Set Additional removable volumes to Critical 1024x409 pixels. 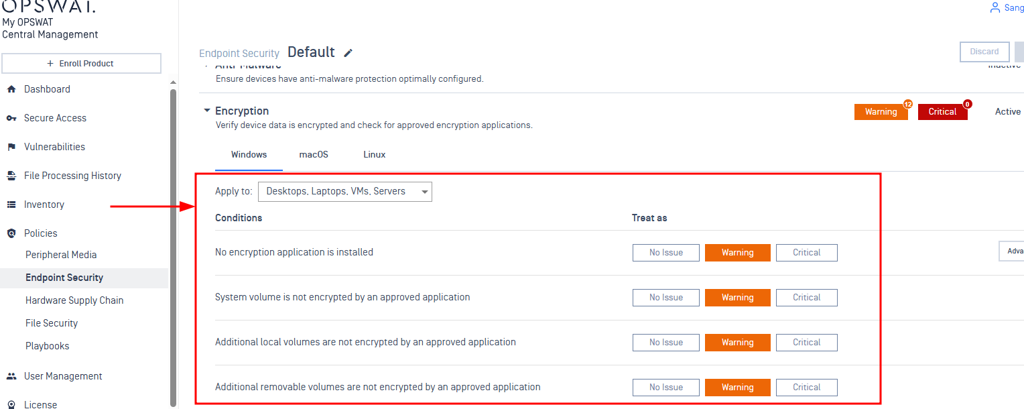click(x=807, y=387)
